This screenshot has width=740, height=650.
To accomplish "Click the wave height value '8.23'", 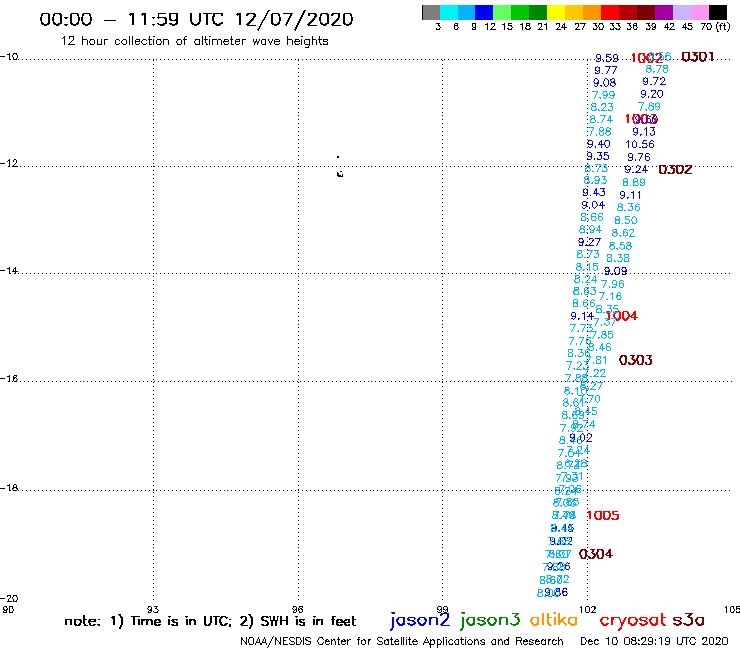I will 602,107.
